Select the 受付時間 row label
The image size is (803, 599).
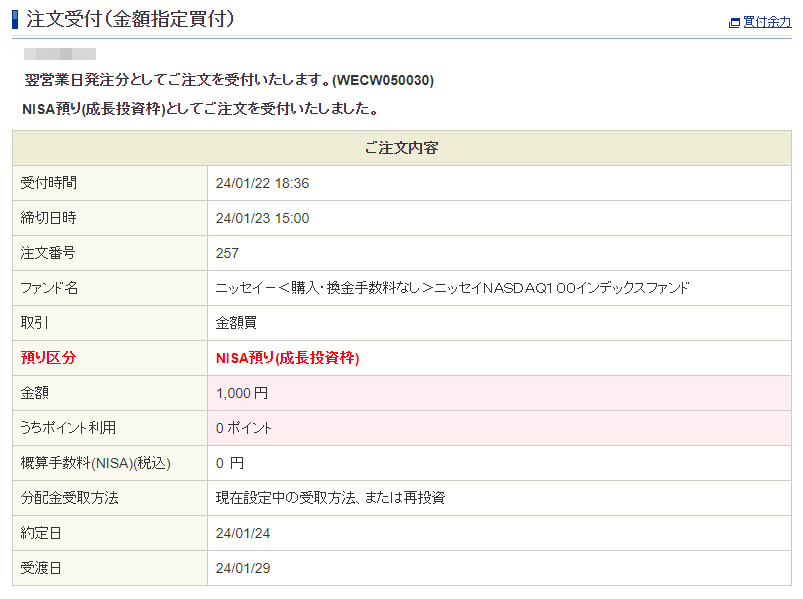(x=49, y=183)
